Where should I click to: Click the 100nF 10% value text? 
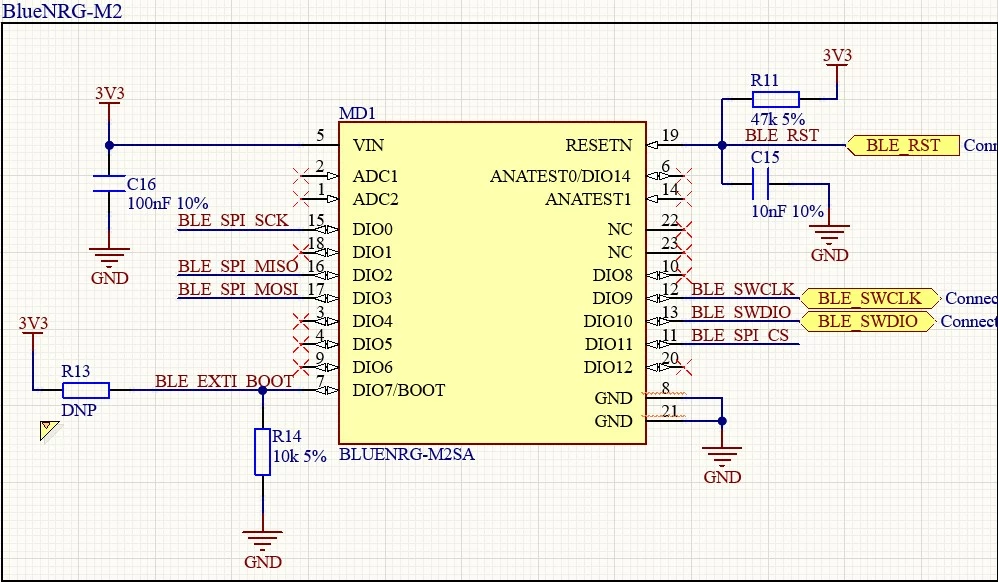coord(168,203)
